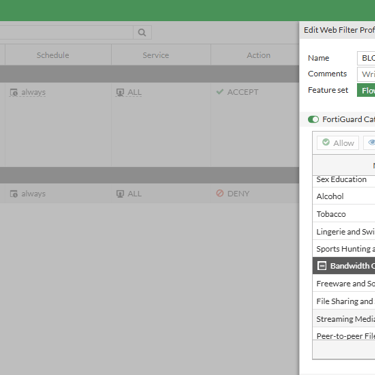Screen dimensions: 375x375
Task: Sort by the Action column header
Action: click(259, 55)
